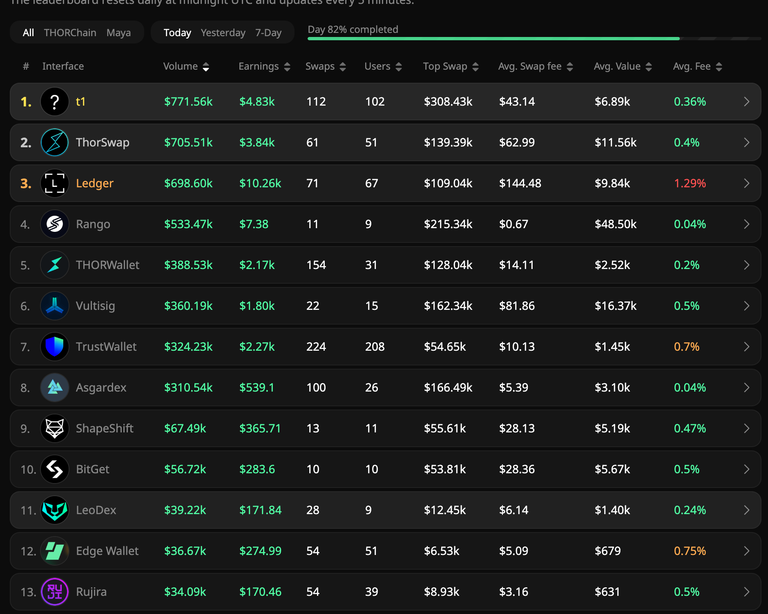Click the ThorSwap logo icon
The height and width of the screenshot is (614, 768).
(x=54, y=142)
